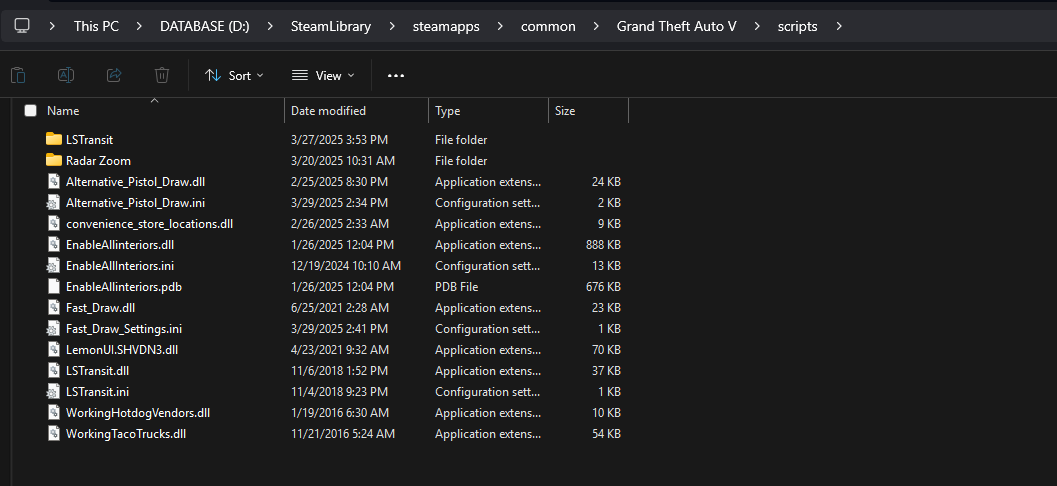Viewport: 1057px width, 486px height.
Task: Sort by the Size column header
Action: 565,111
